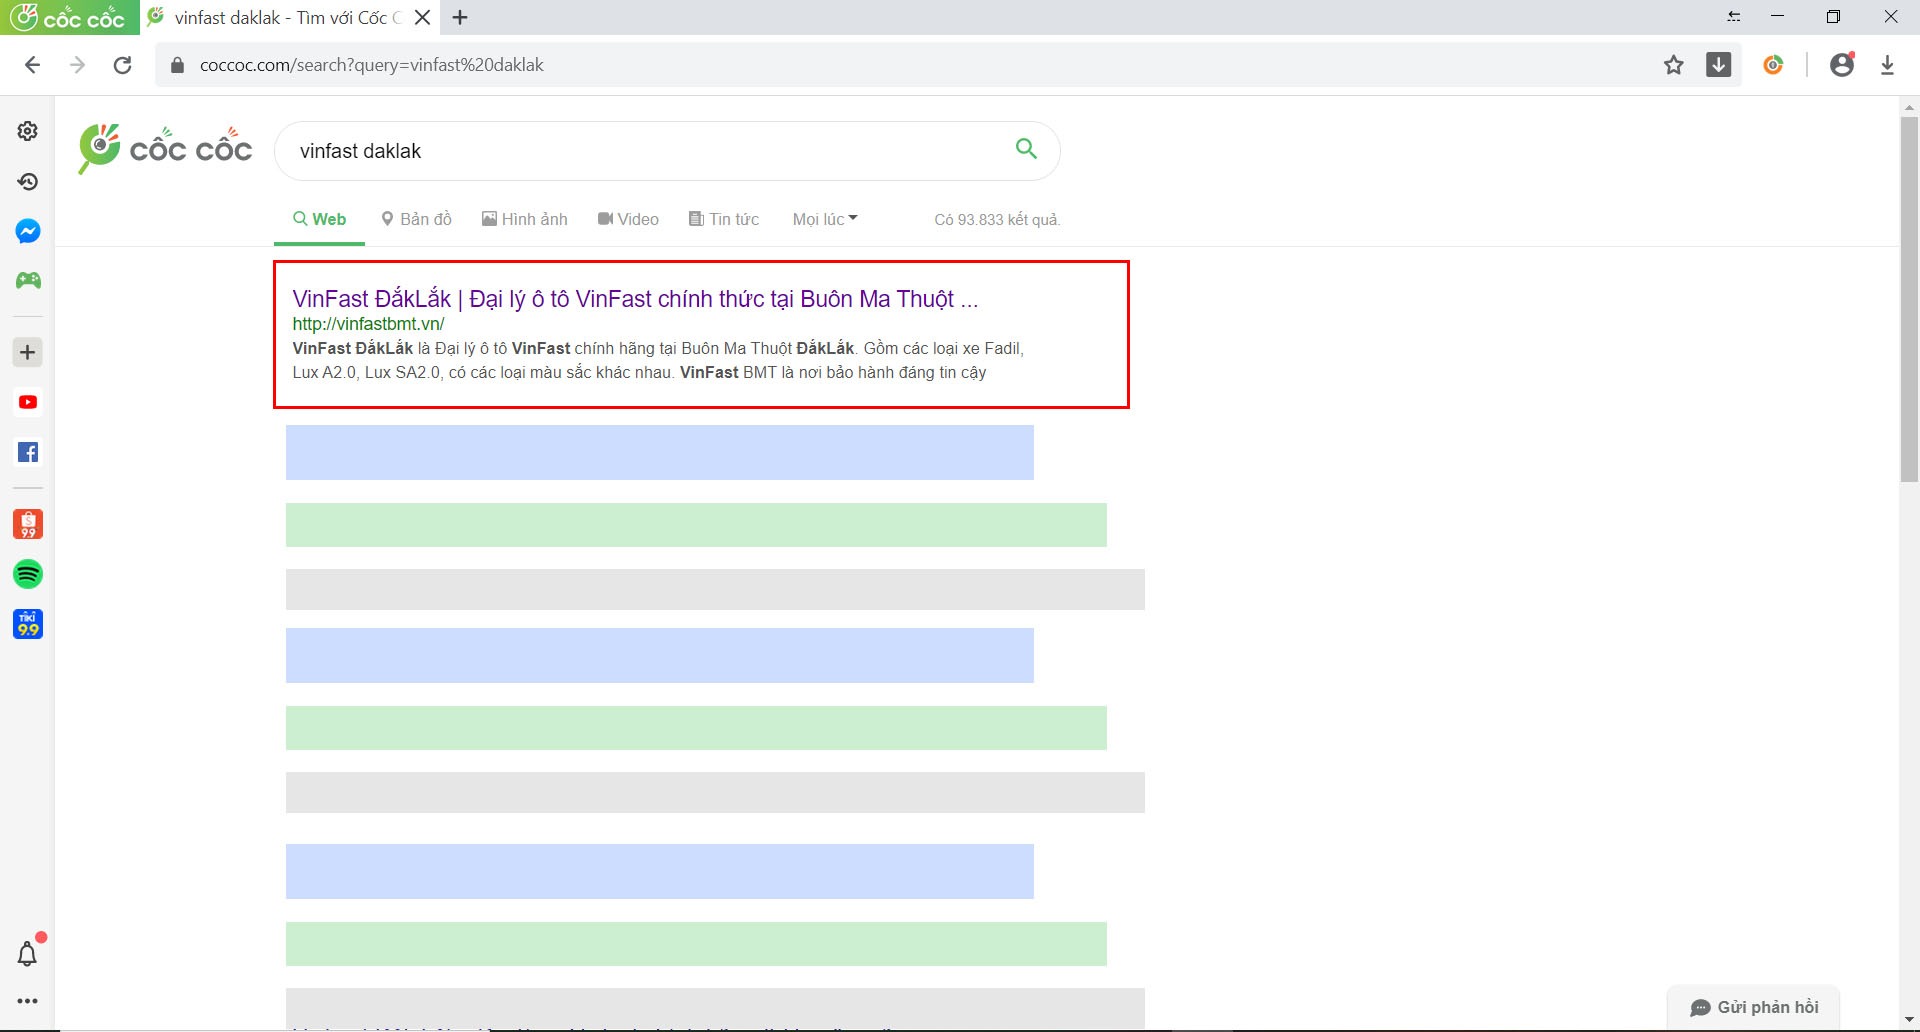Open Tiki shortcut in sidebar
The image size is (1920, 1032).
pyautogui.click(x=28, y=624)
